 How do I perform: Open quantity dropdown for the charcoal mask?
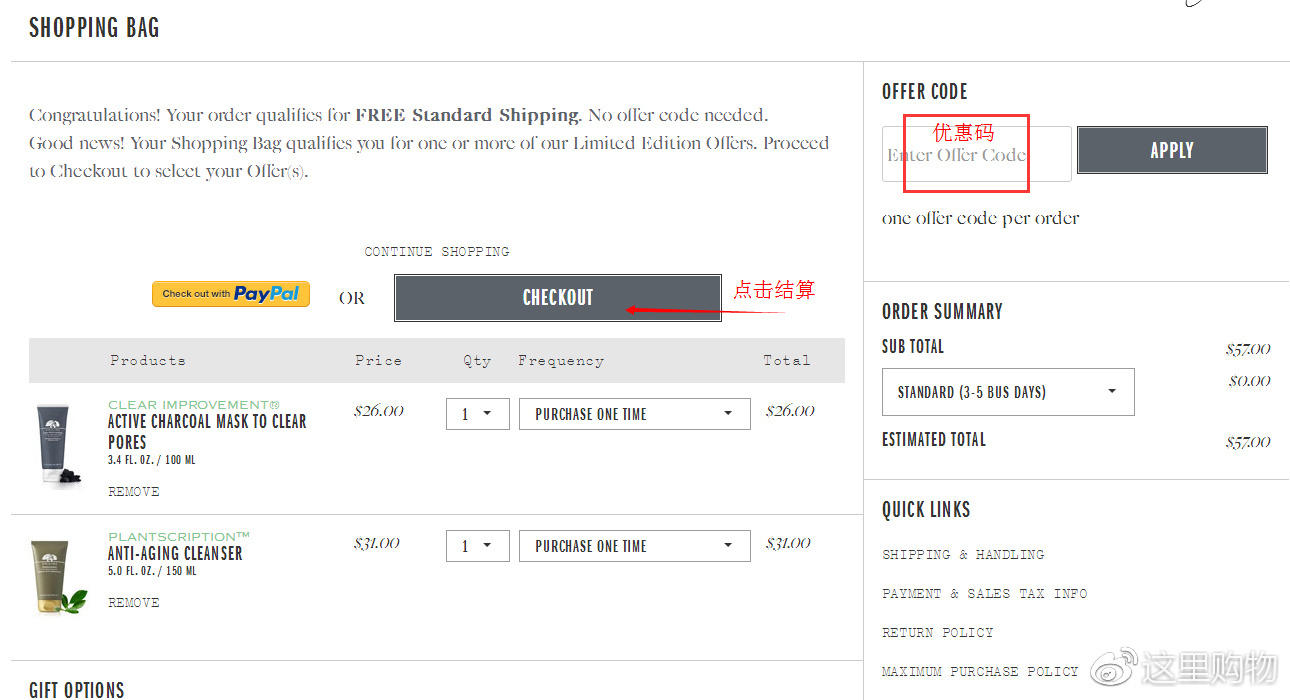click(x=478, y=414)
